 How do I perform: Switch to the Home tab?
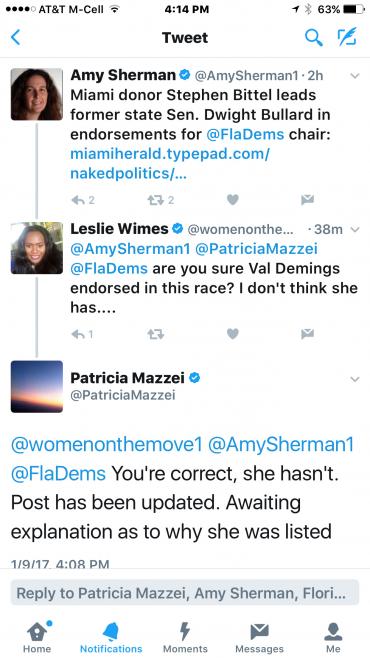37,637
